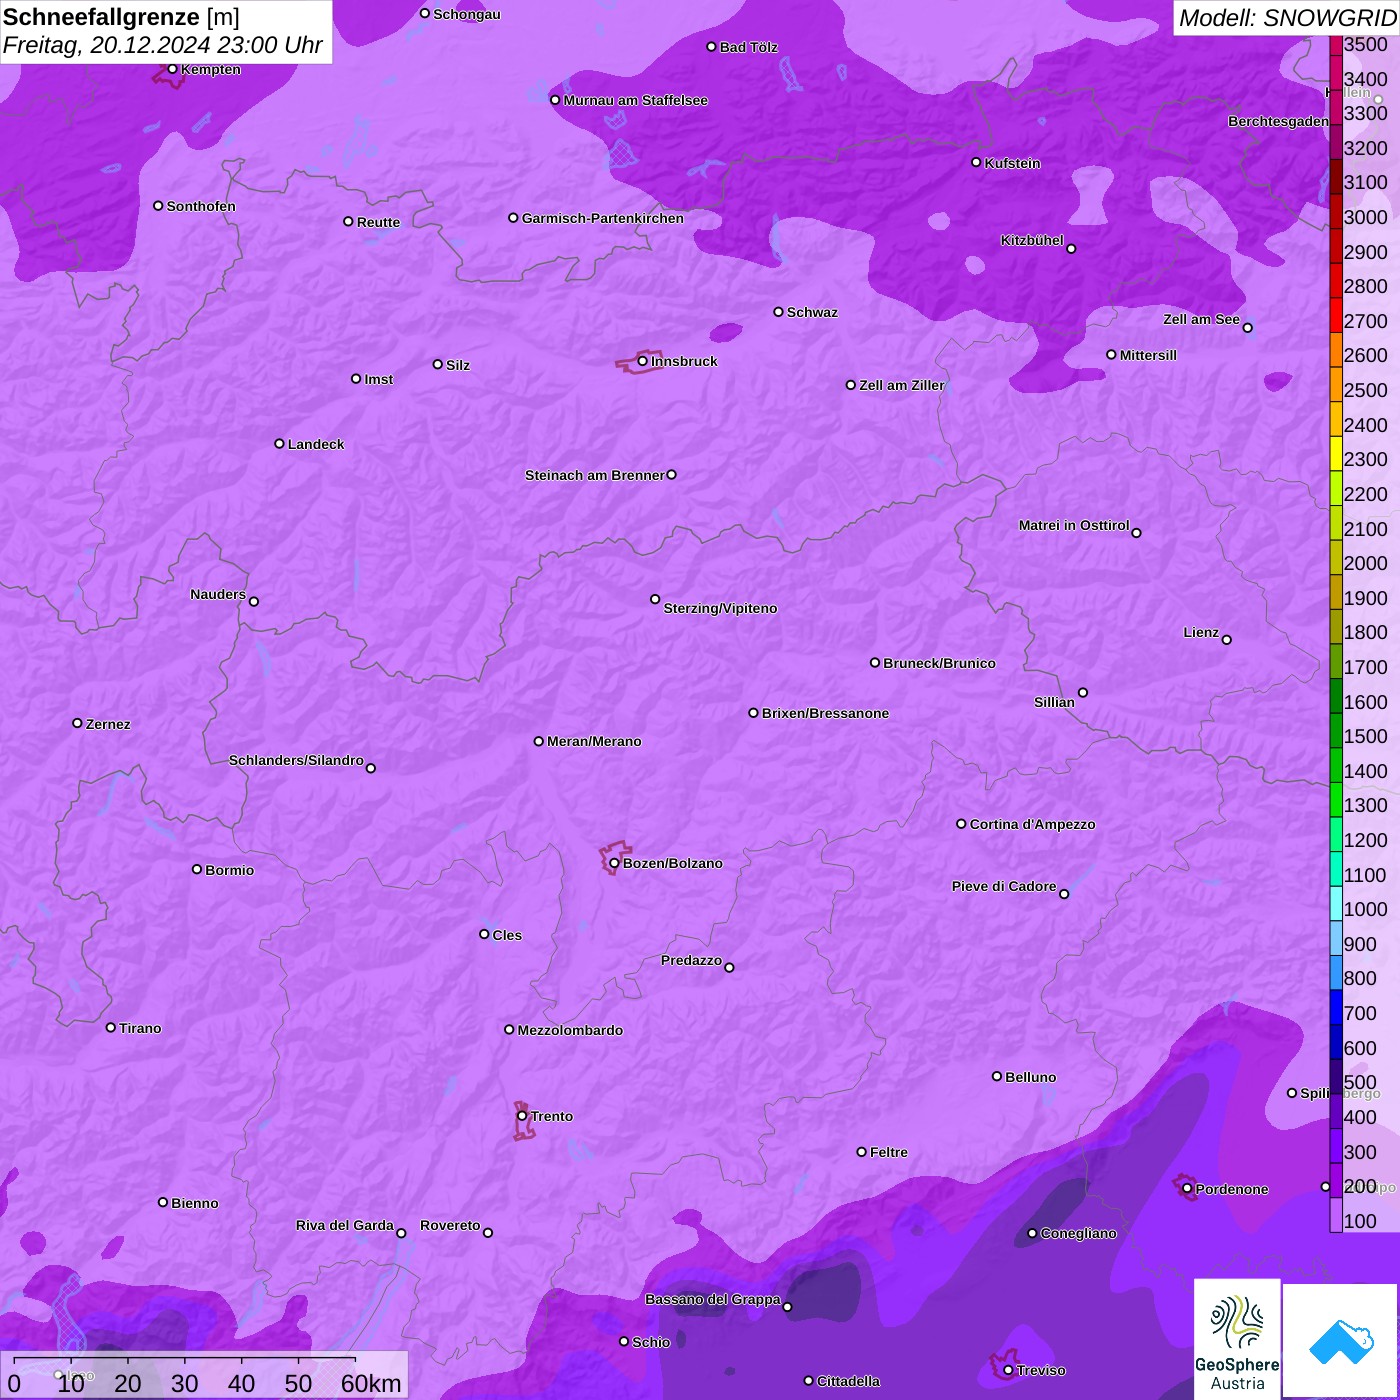Click the Treviso city marker dot

[x=1008, y=1370]
